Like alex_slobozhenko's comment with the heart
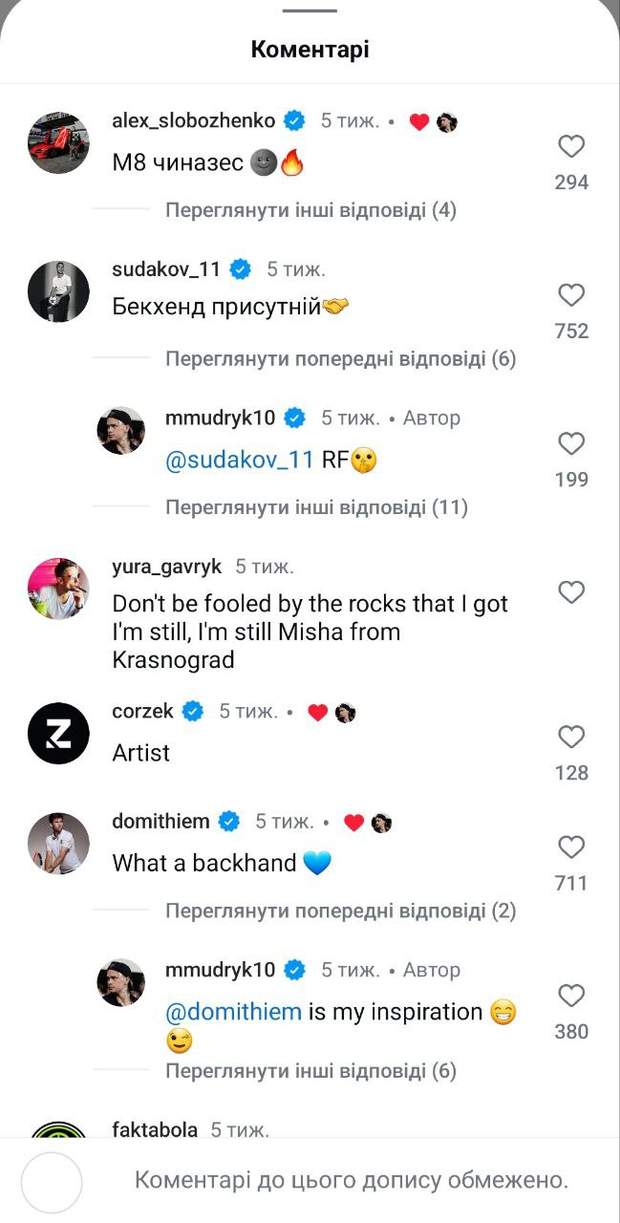This screenshot has width=620, height=1223. click(x=571, y=148)
